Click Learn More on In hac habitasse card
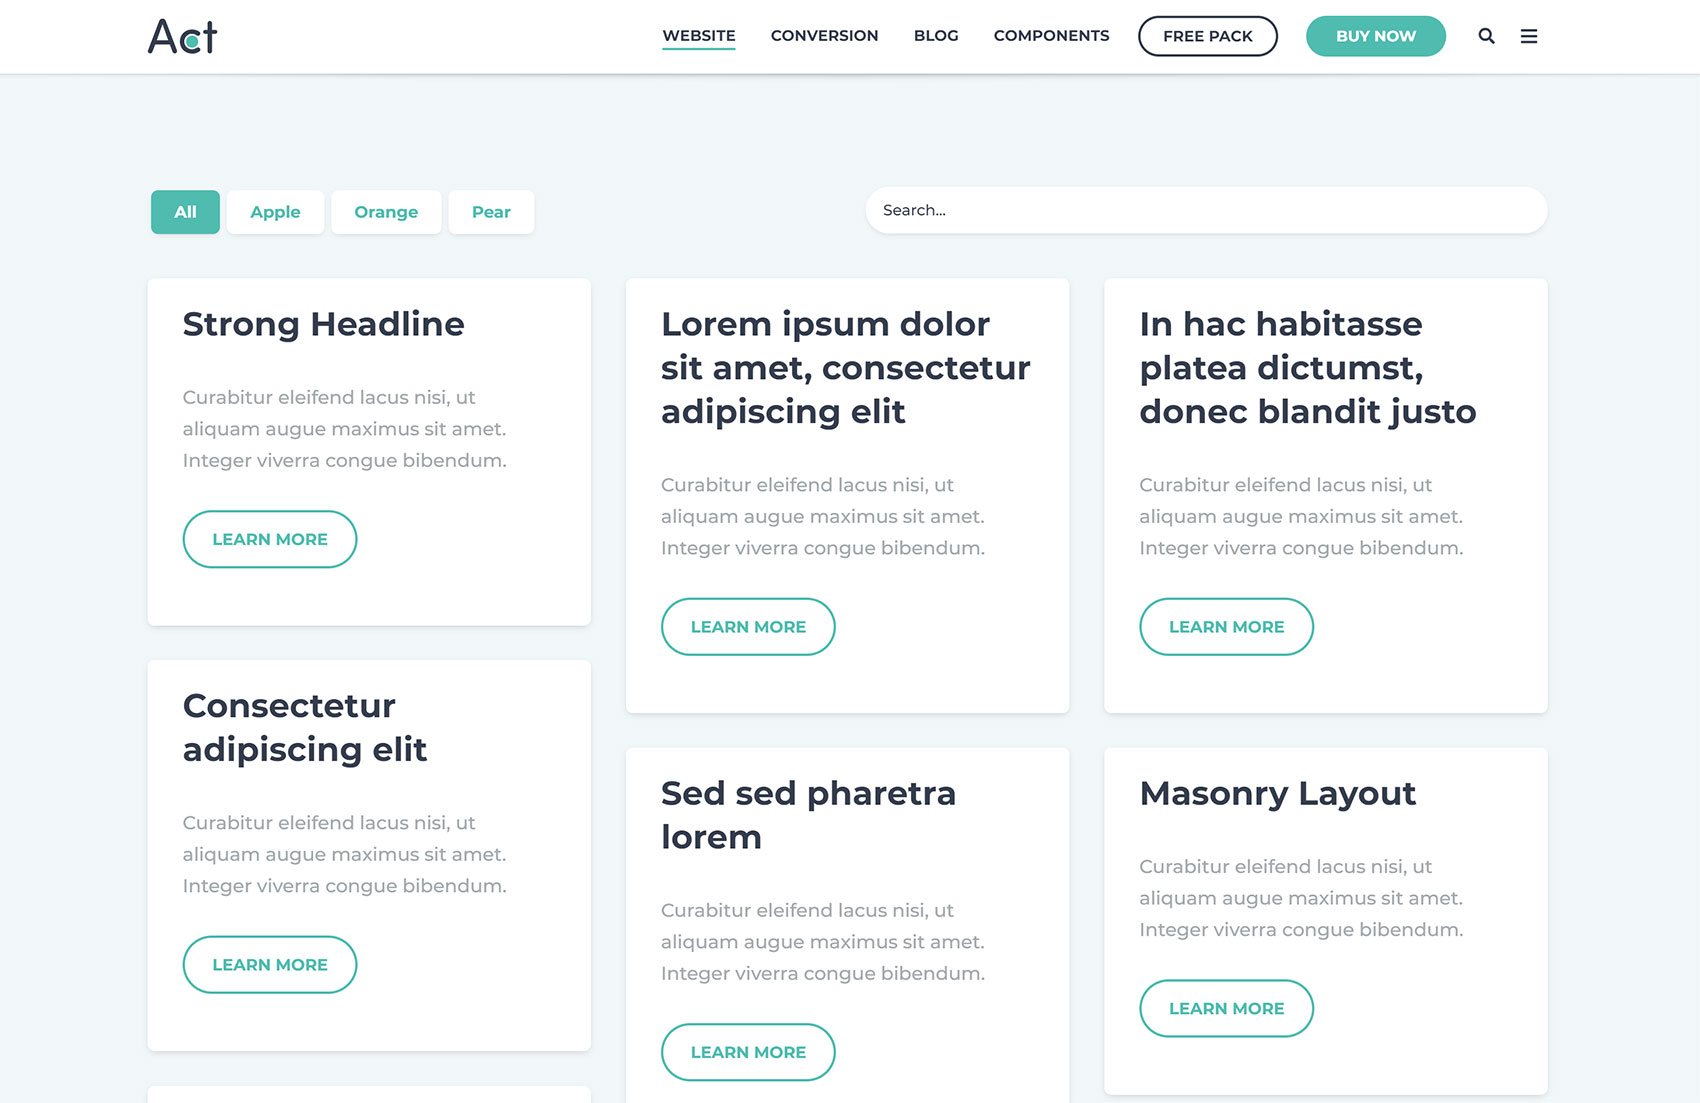The image size is (1700, 1103). click(1226, 627)
